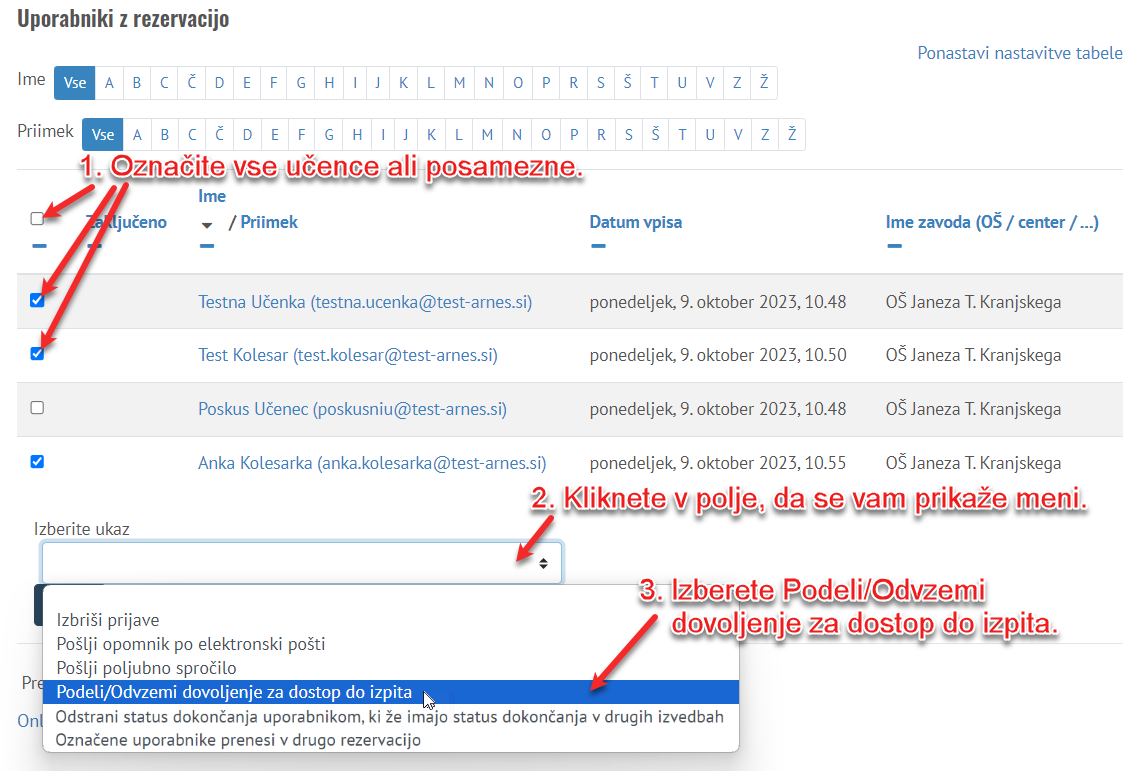Click the dash icon below select-all checkbox
Screen dimensions: 1138x771
coord(39,245)
